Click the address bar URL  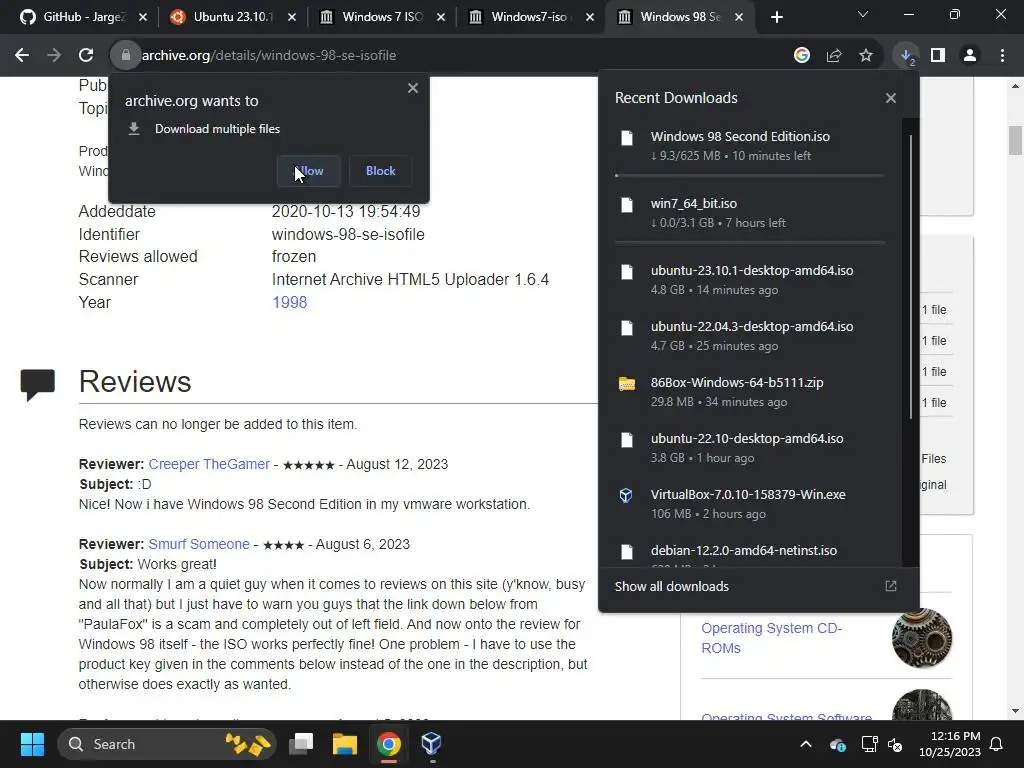(269, 56)
